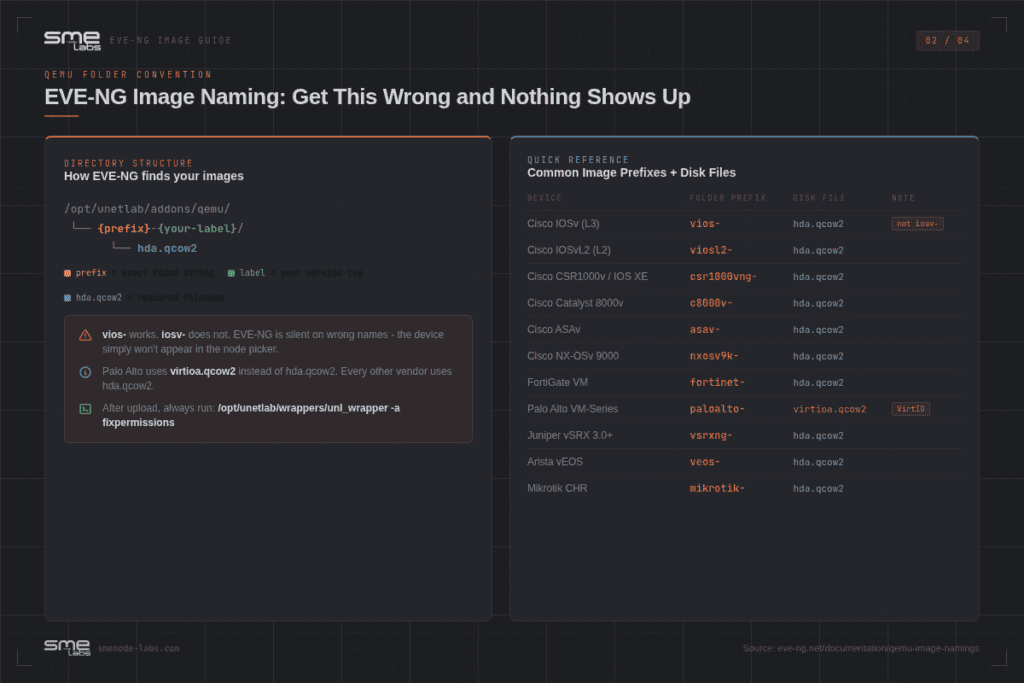This screenshot has width=1024, height=683.
Task: Click the 02 / 04 page indicator
Action: (x=947, y=40)
